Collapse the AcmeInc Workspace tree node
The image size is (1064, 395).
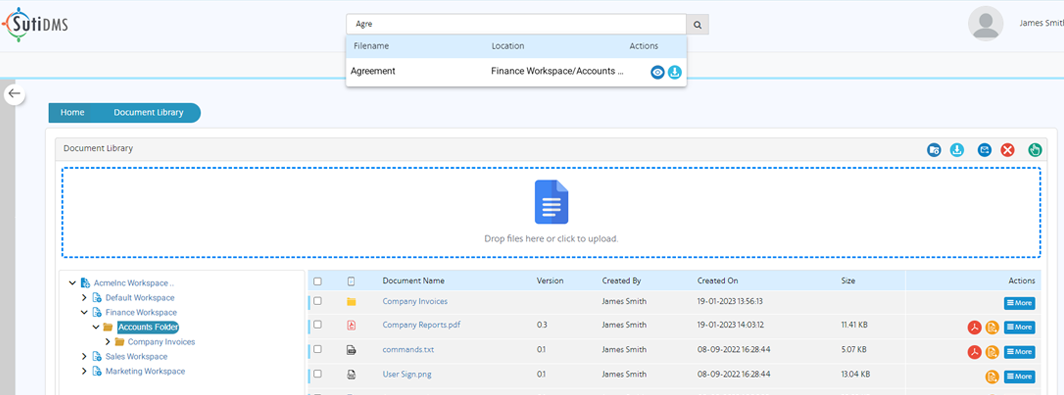pyautogui.click(x=73, y=282)
